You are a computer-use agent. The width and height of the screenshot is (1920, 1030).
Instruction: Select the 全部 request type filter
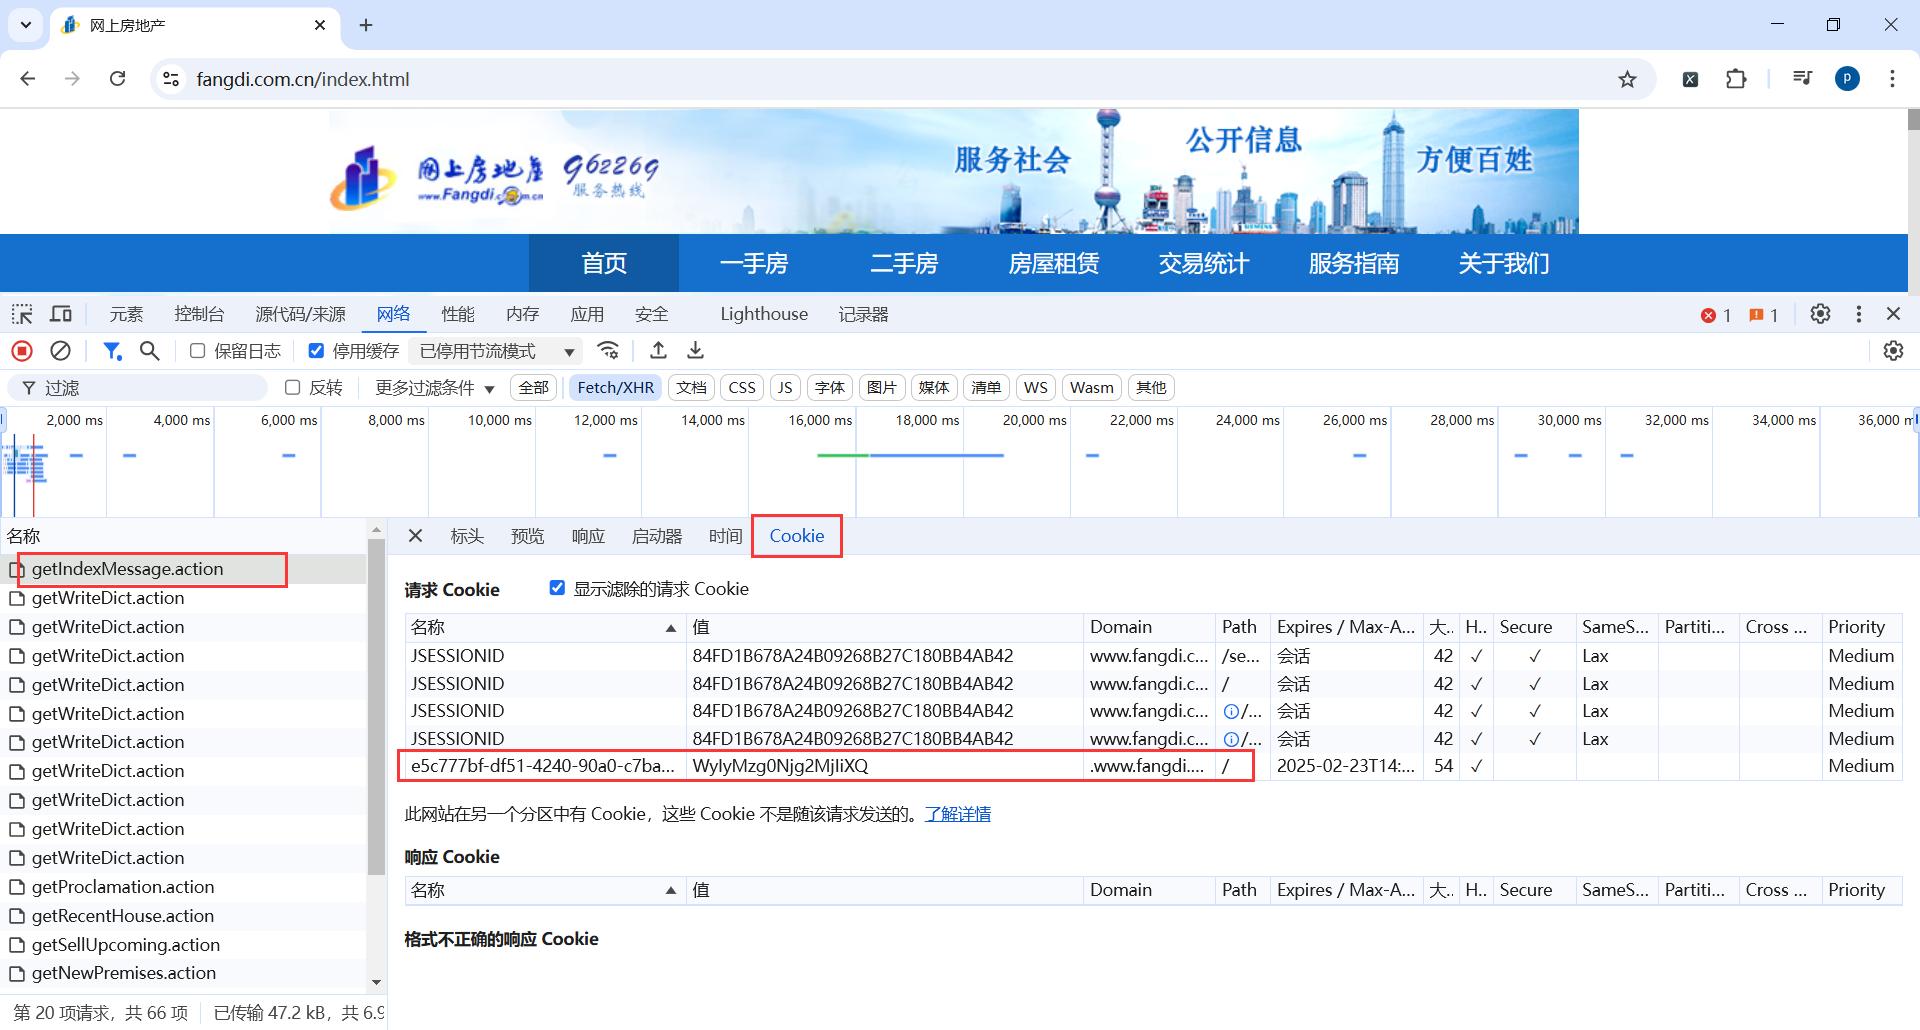pyautogui.click(x=533, y=388)
